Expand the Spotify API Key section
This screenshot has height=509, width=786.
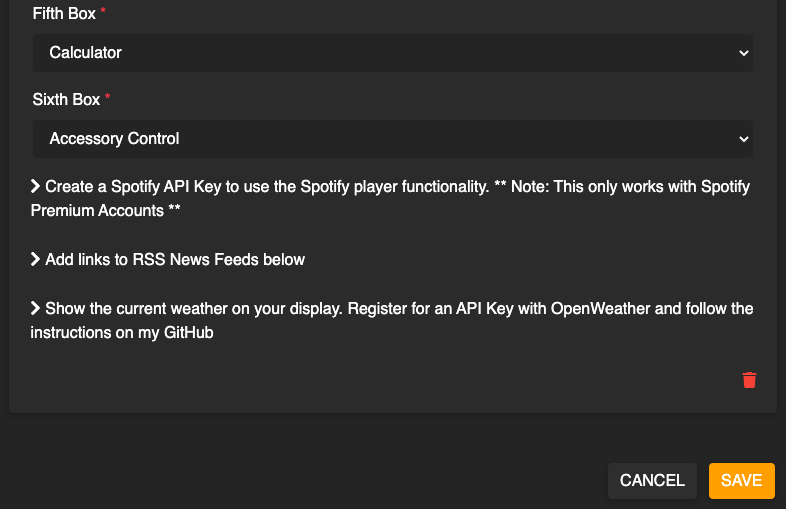(x=390, y=199)
